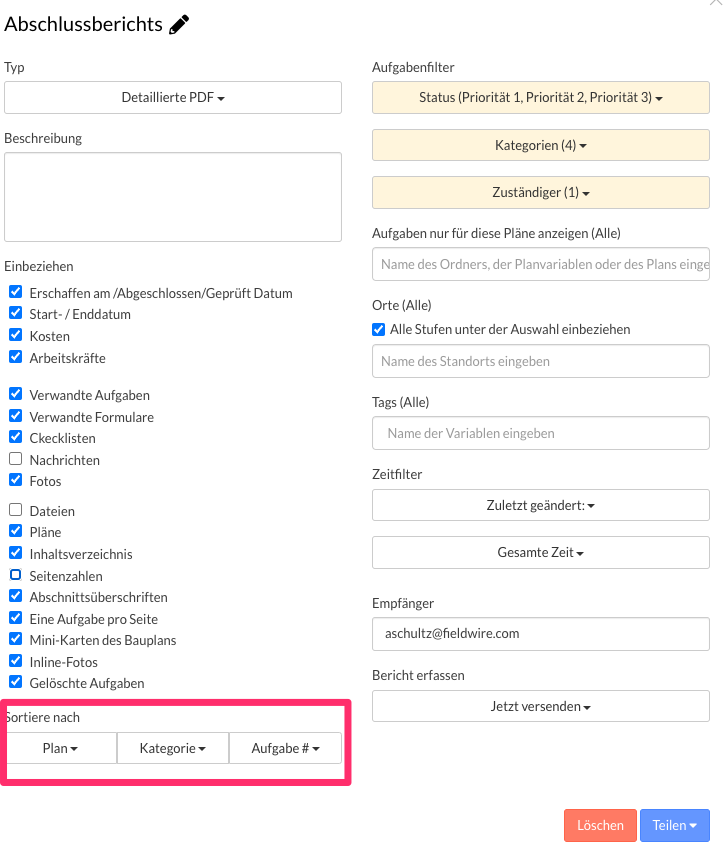728x863 pixels.
Task: Click the pencil edit icon beside Abschlussberichts
Action: pyautogui.click(x=180, y=25)
